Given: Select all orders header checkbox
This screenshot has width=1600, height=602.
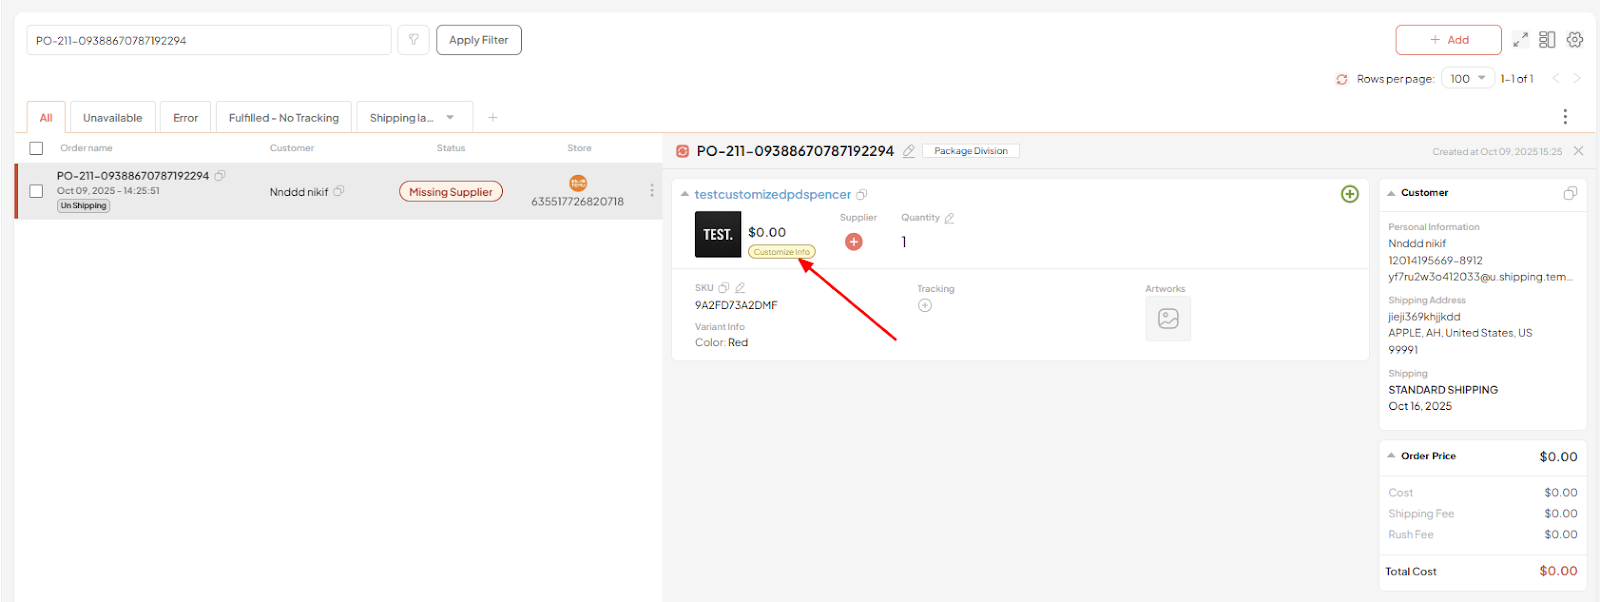Looking at the screenshot, I should pyautogui.click(x=36, y=148).
